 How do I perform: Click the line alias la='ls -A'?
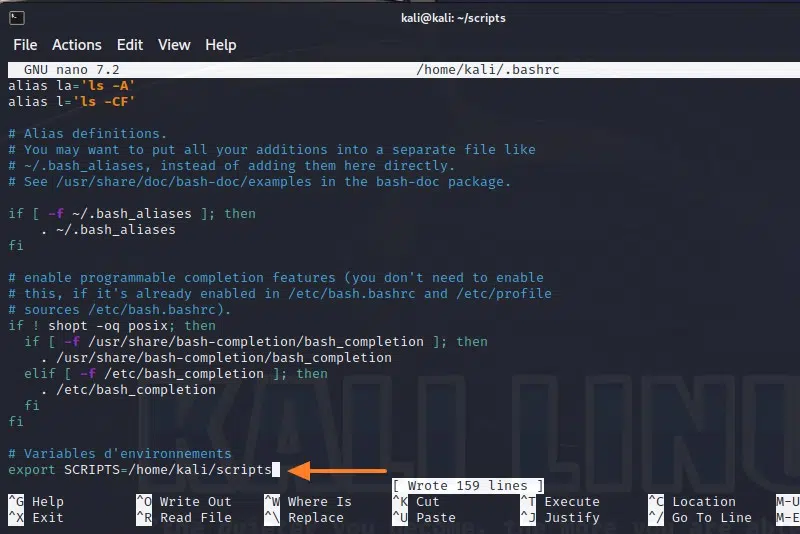click(x=71, y=86)
